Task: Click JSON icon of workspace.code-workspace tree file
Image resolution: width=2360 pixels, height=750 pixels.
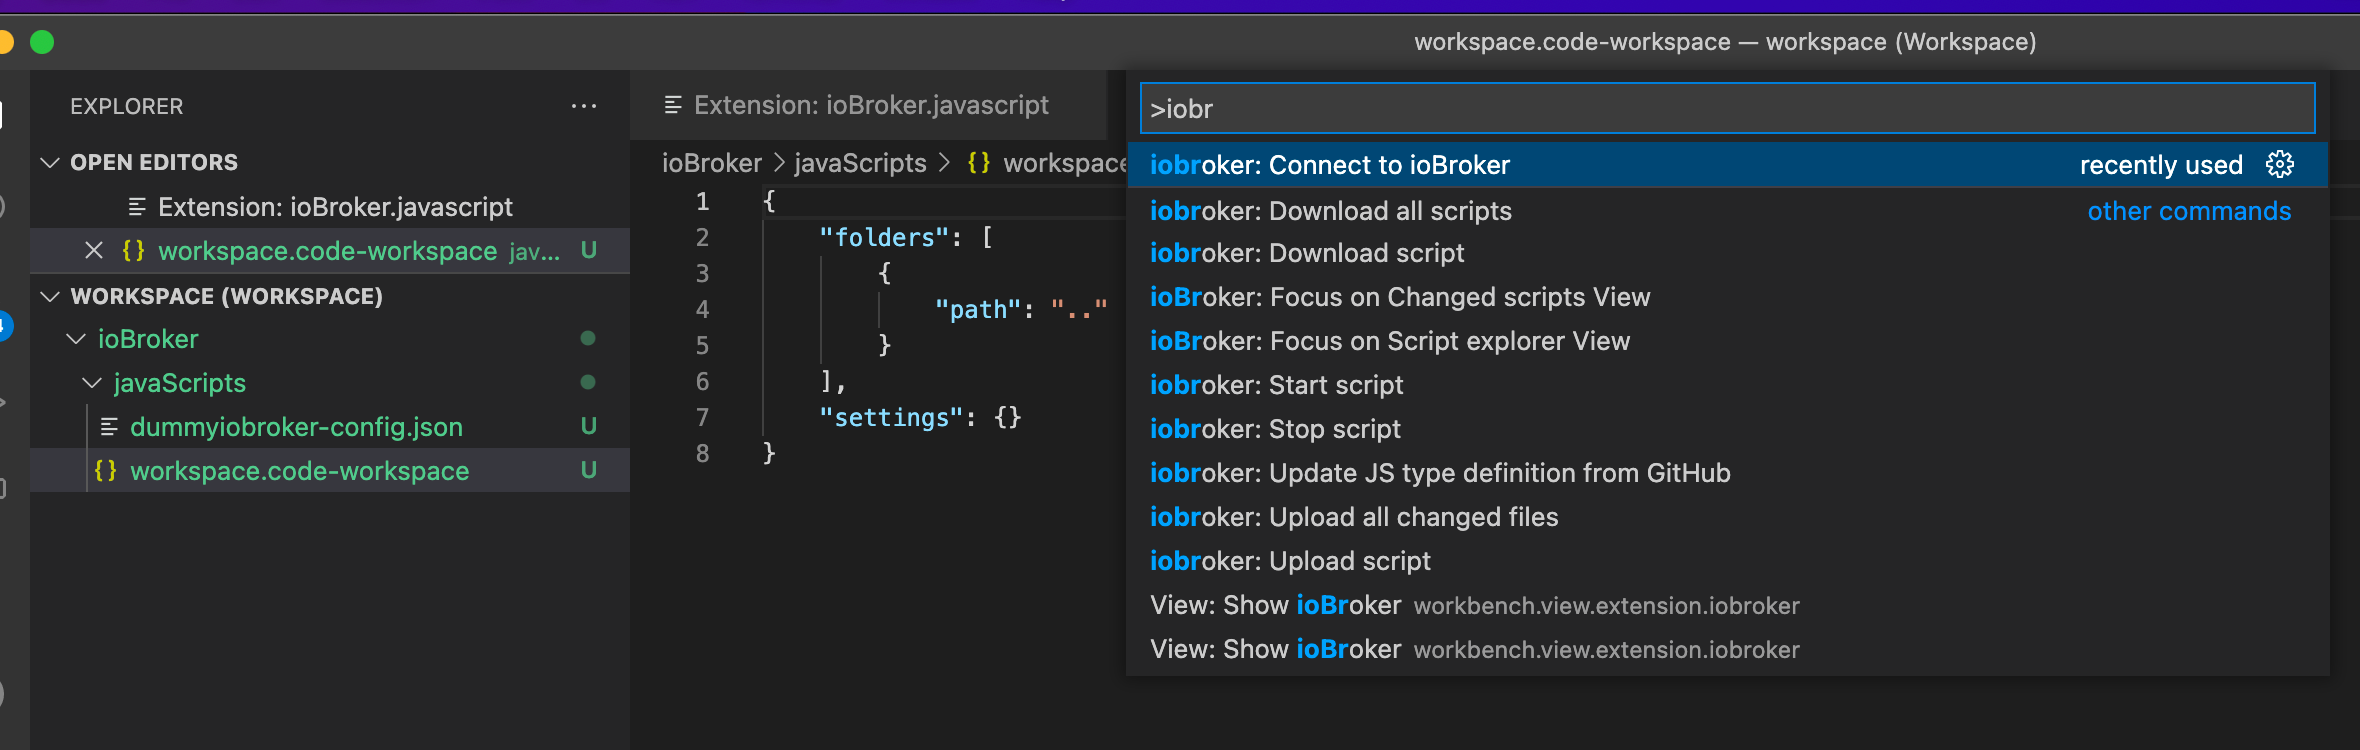Action: click(106, 470)
